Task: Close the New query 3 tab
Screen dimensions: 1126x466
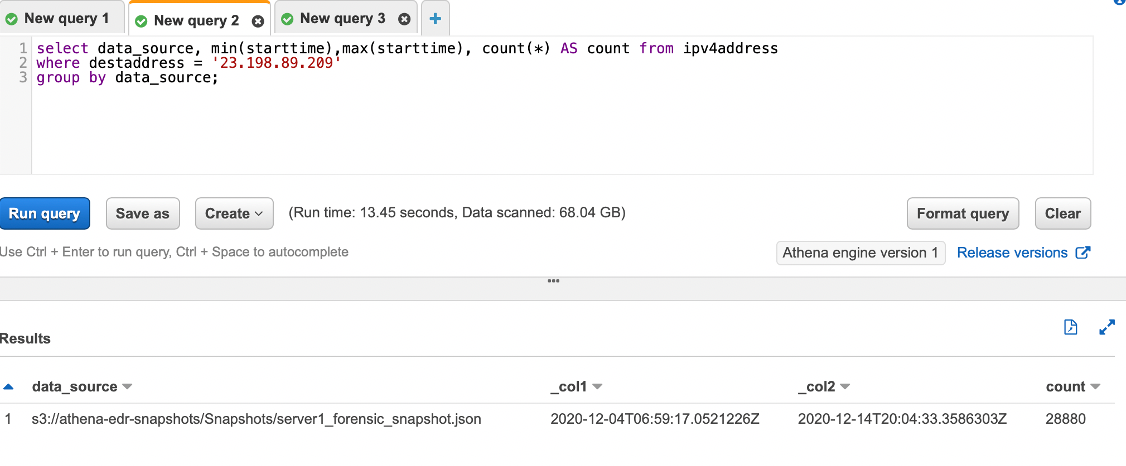Action: pos(403,19)
